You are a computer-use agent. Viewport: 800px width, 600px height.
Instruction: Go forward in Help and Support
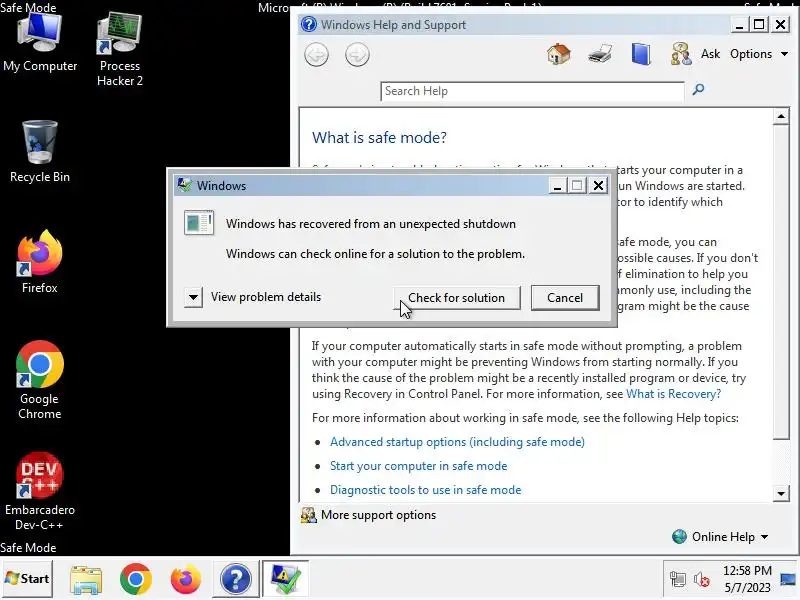point(357,55)
